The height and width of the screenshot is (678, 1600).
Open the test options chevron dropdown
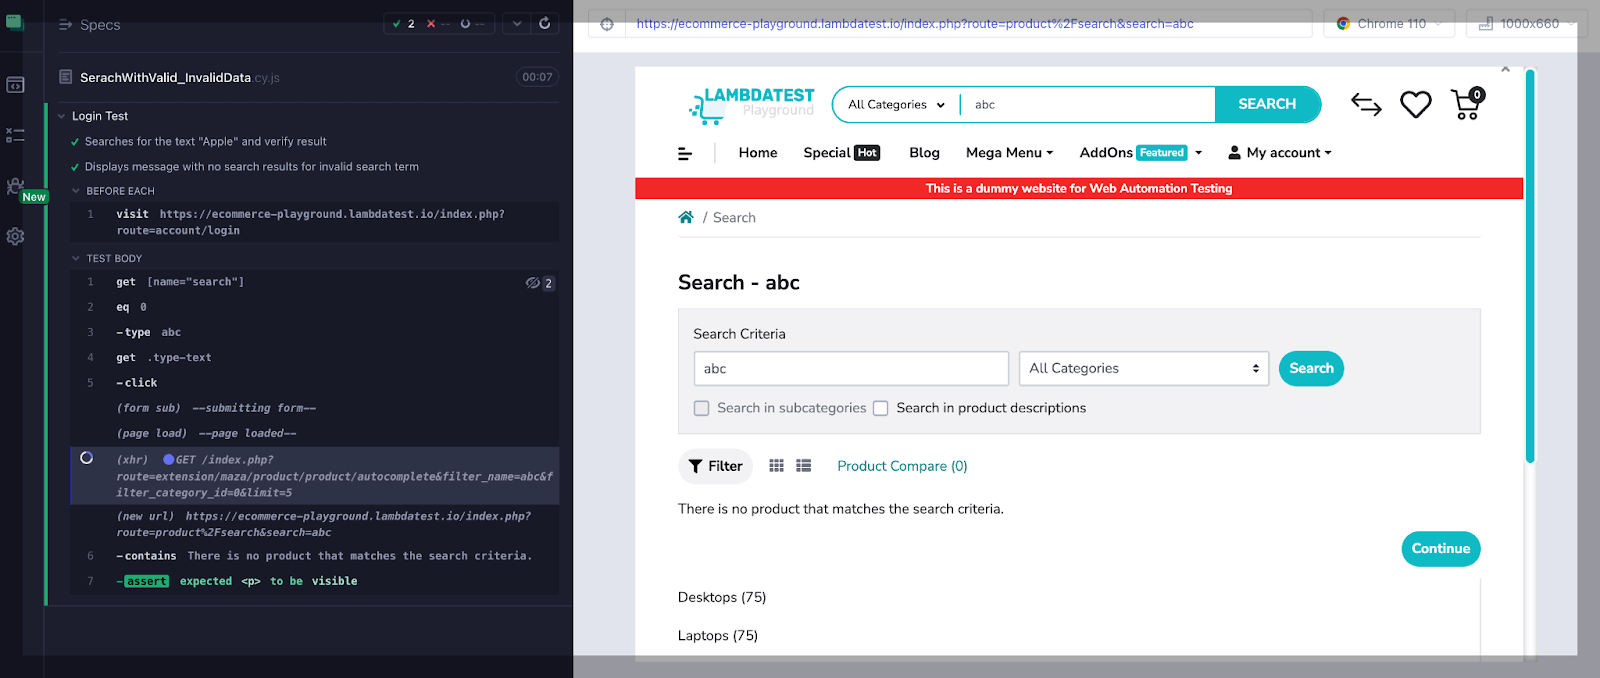(517, 23)
